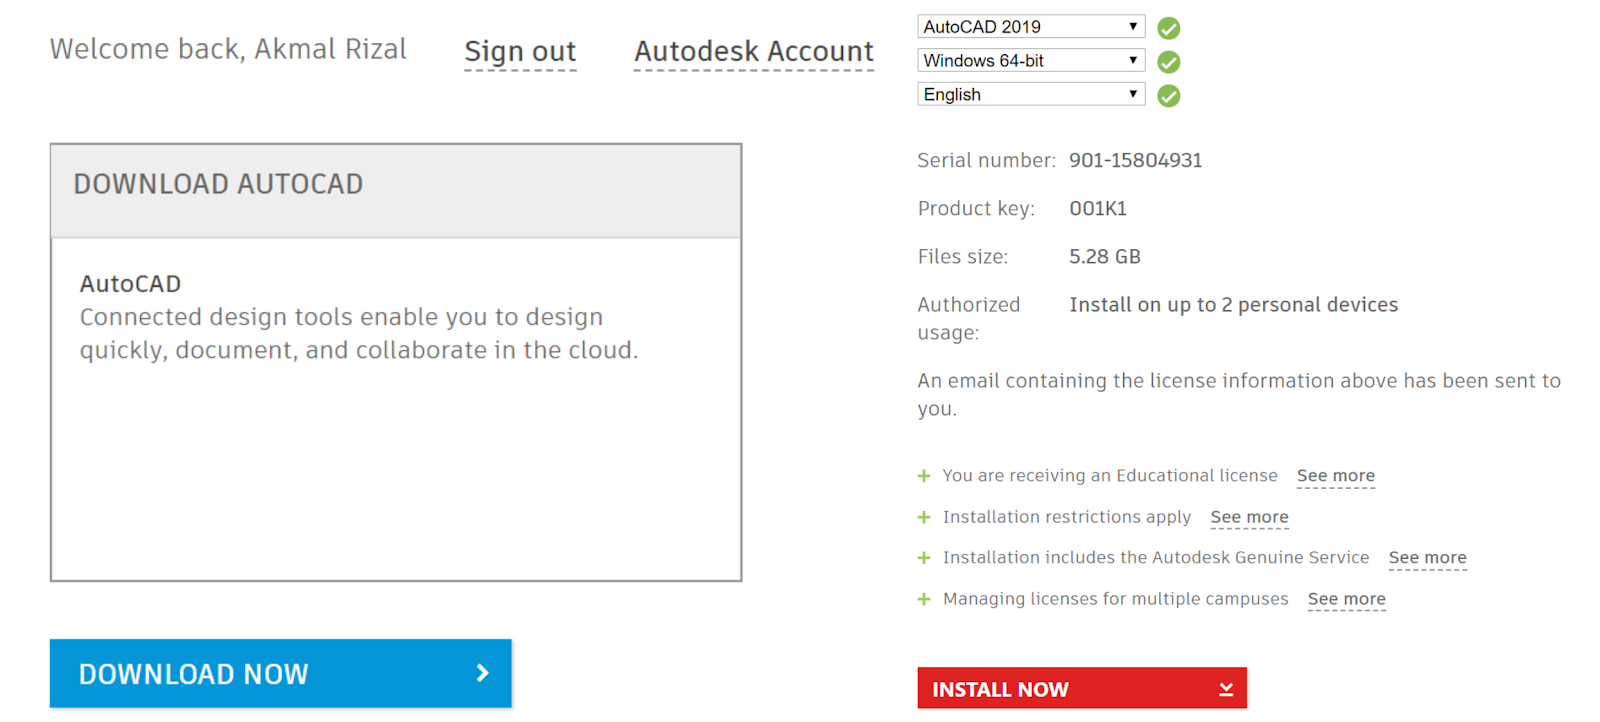Click plus icon beside Autodesk Genuine Service
The height and width of the screenshot is (722, 1600).
[x=924, y=558]
